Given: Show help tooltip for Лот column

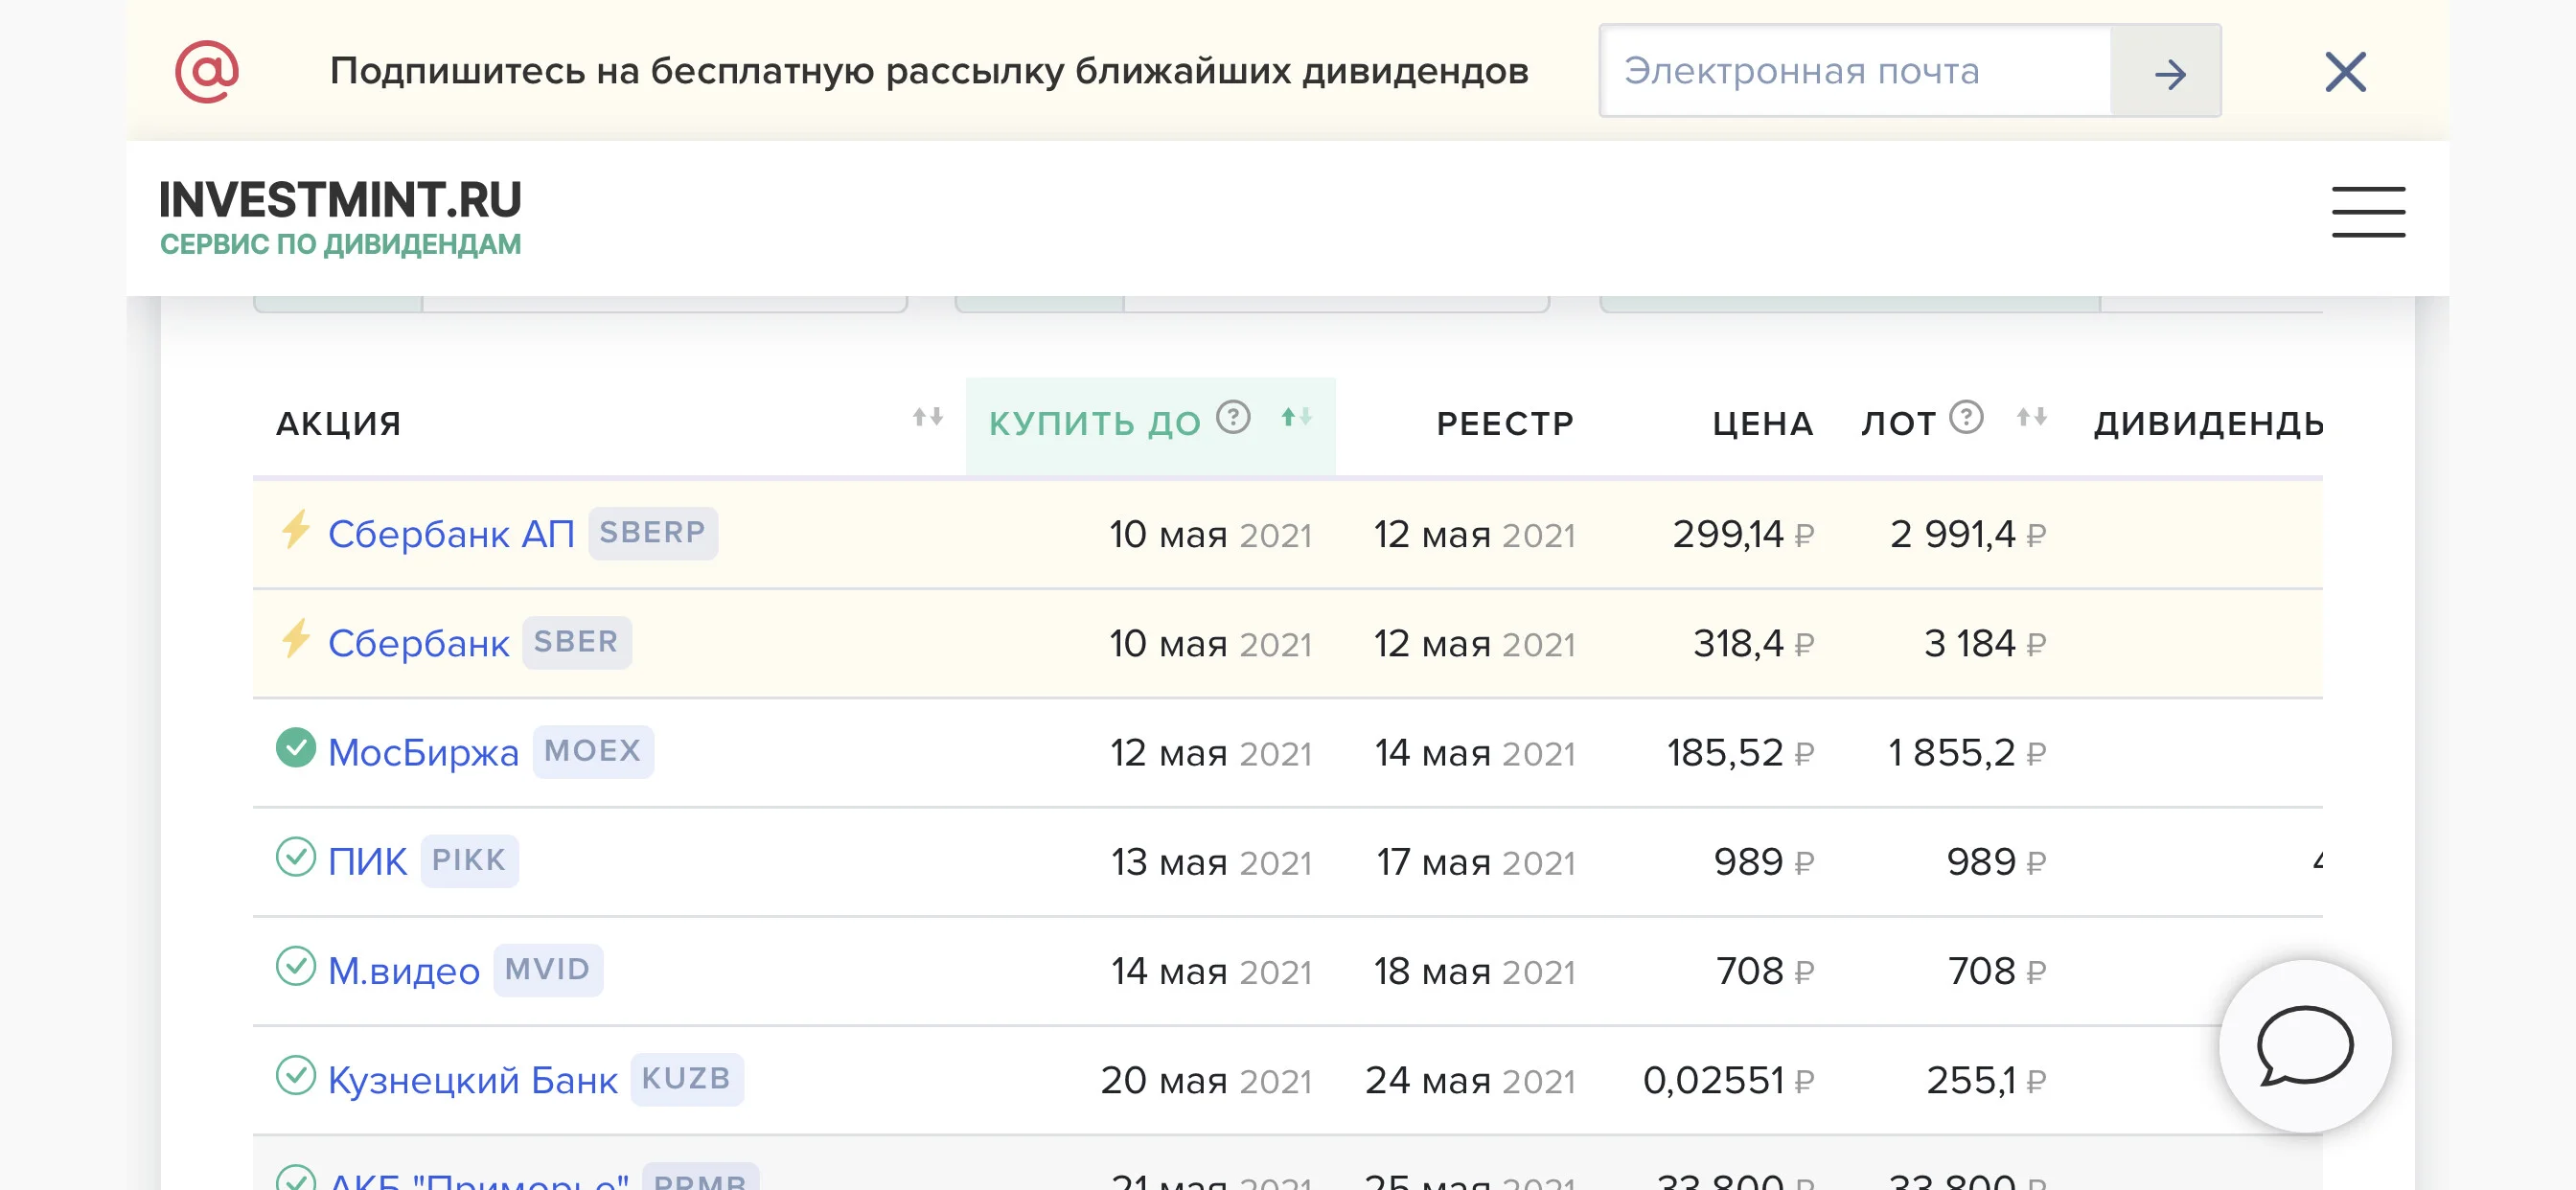Looking at the screenshot, I should click(1966, 417).
